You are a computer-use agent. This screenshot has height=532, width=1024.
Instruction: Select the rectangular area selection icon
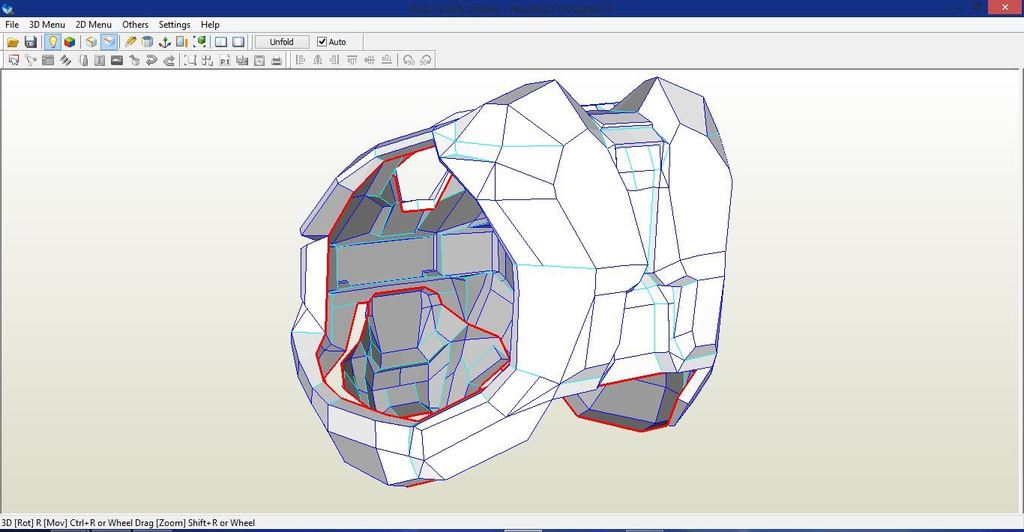click(190, 60)
